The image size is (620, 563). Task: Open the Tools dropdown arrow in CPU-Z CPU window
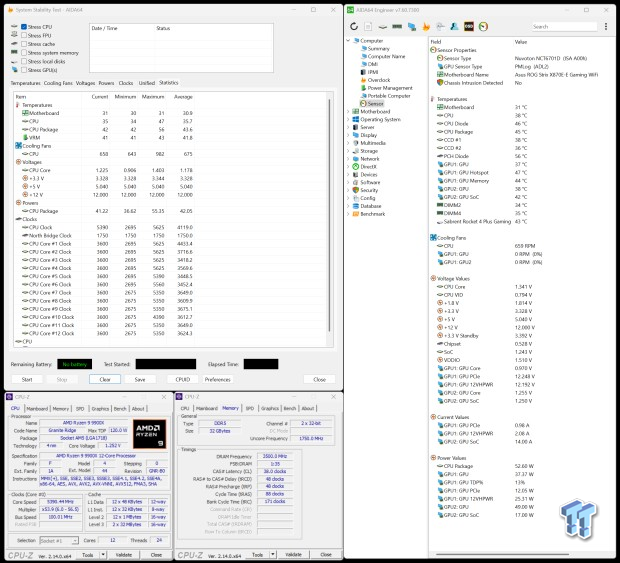click(x=103, y=555)
